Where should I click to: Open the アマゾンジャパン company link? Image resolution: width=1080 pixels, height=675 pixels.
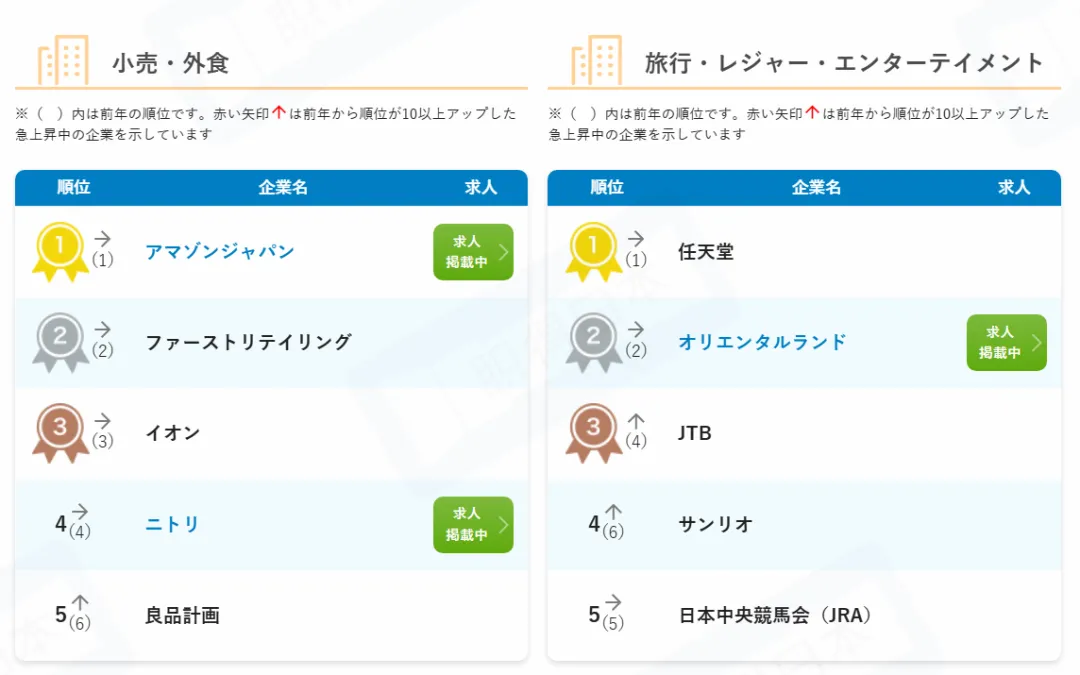[220, 251]
